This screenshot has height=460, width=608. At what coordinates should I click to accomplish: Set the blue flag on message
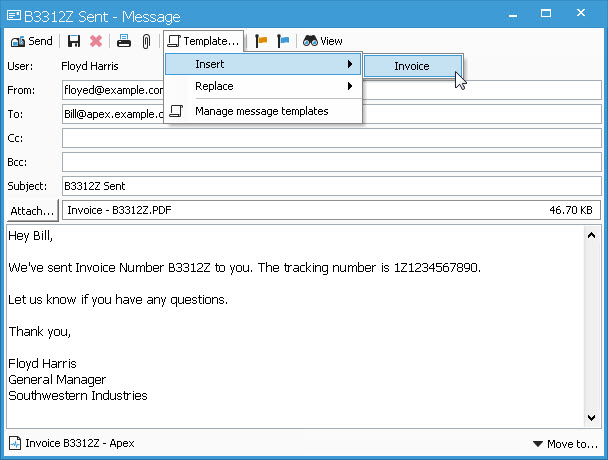pyautogui.click(x=283, y=41)
